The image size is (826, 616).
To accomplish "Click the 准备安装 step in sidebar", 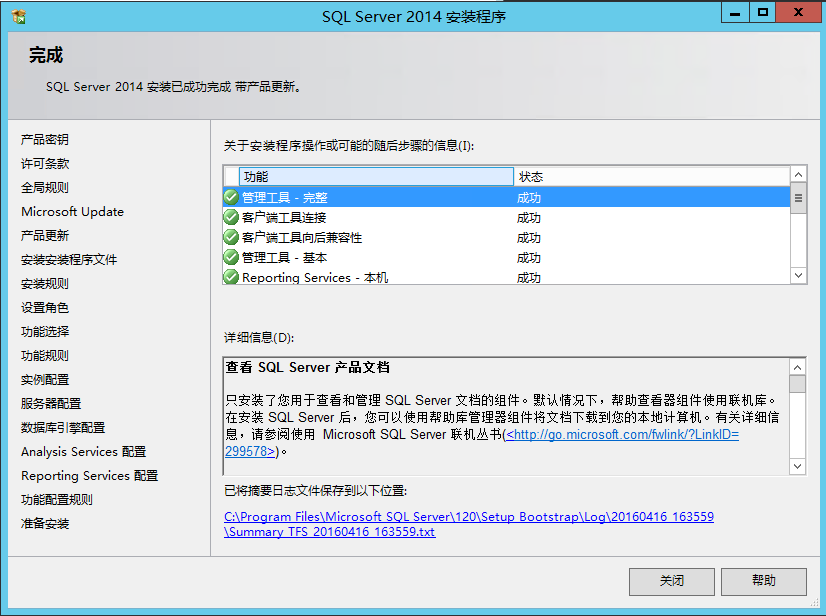I will coord(45,524).
